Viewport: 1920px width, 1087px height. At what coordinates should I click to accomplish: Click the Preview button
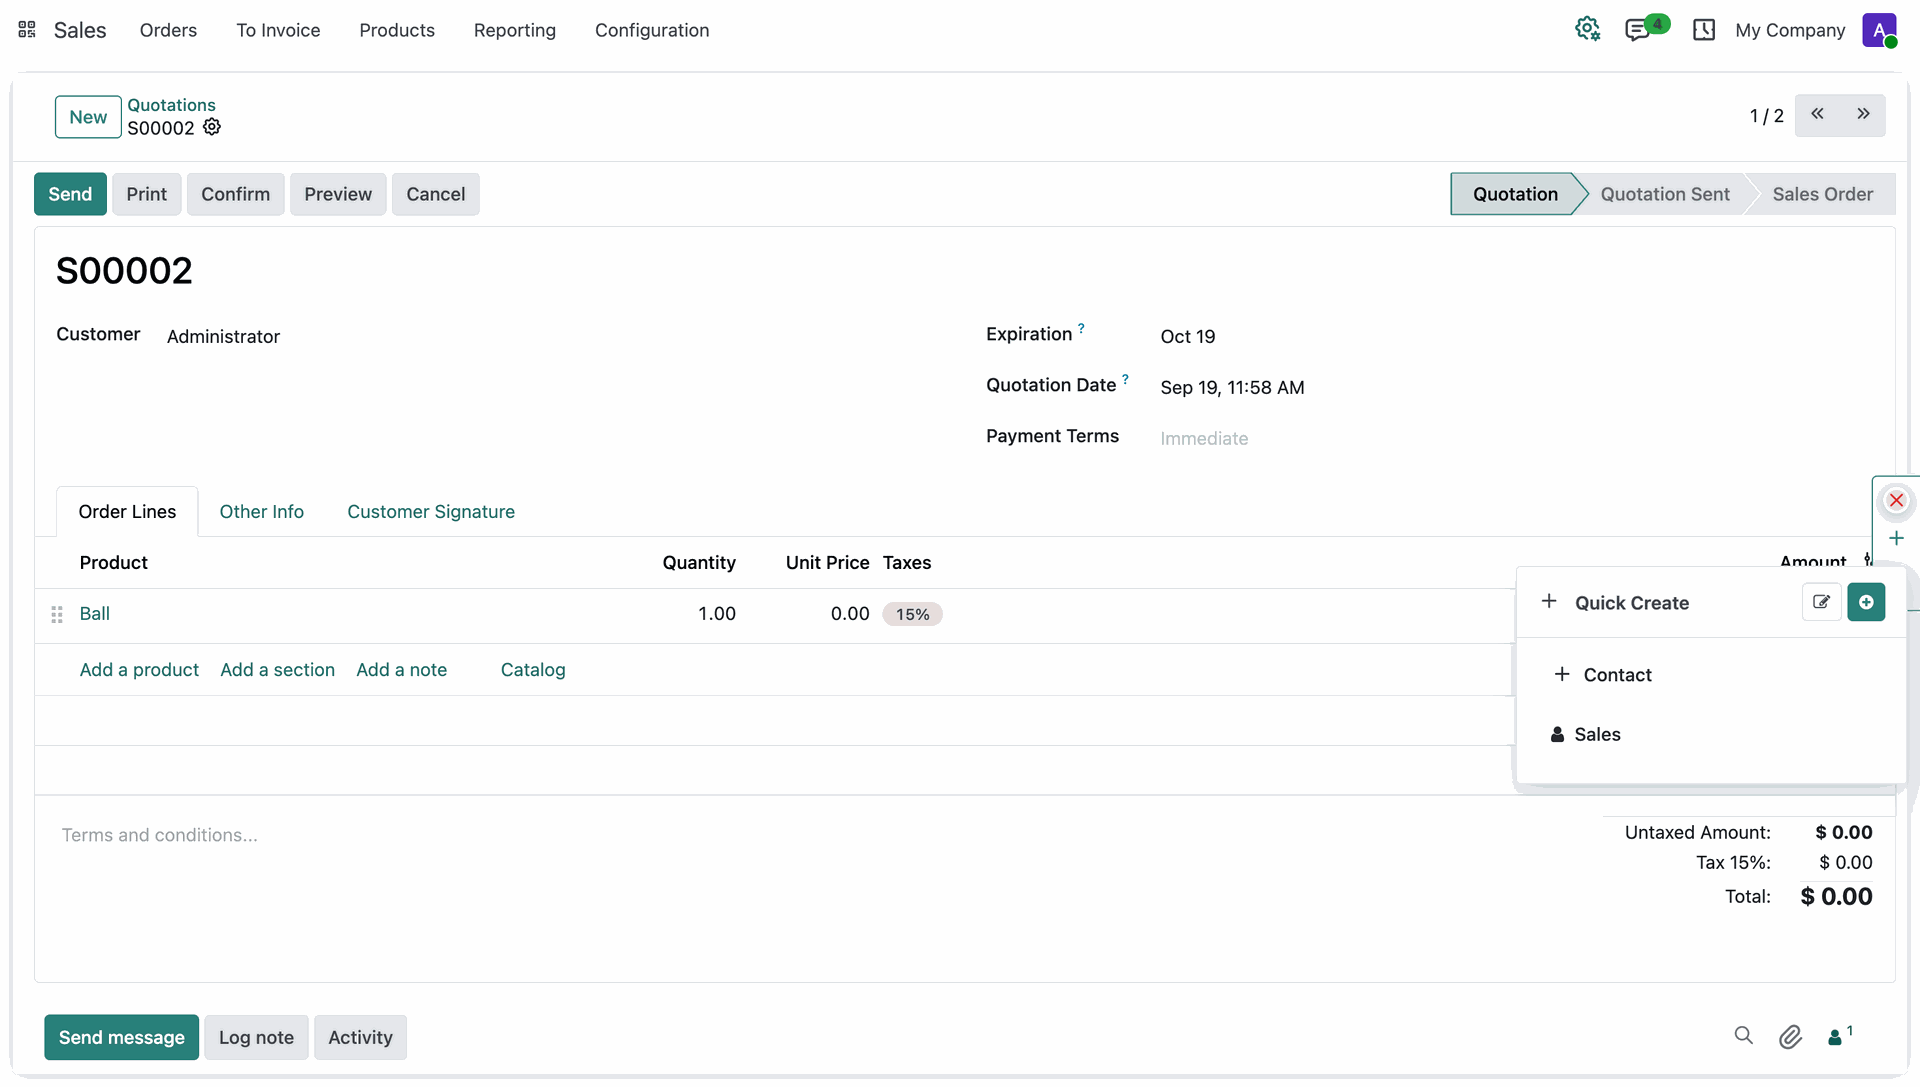click(338, 194)
